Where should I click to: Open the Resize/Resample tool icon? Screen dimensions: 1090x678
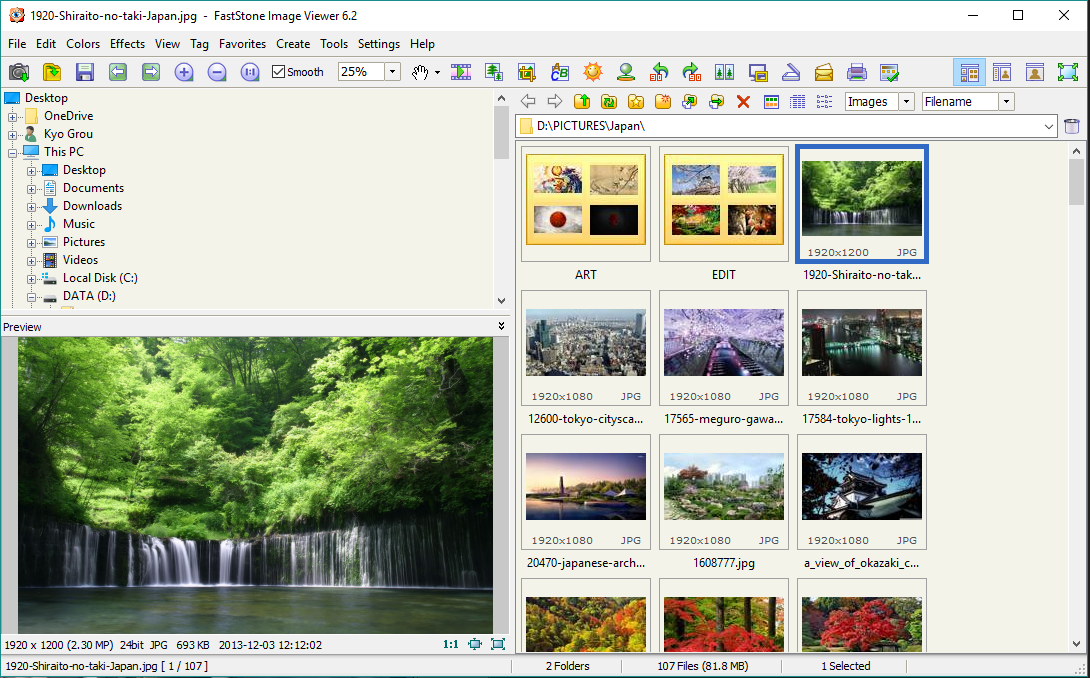coord(494,72)
